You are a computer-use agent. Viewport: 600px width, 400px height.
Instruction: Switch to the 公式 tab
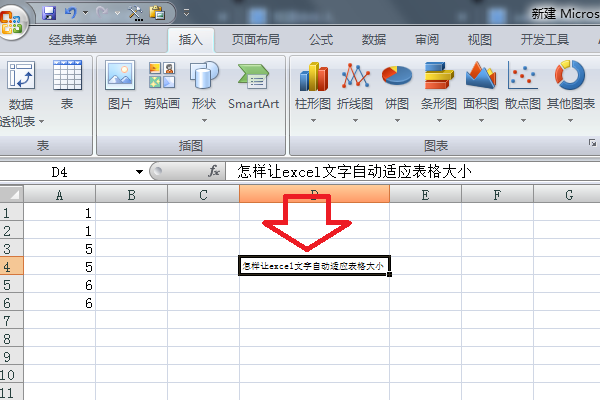(321, 39)
